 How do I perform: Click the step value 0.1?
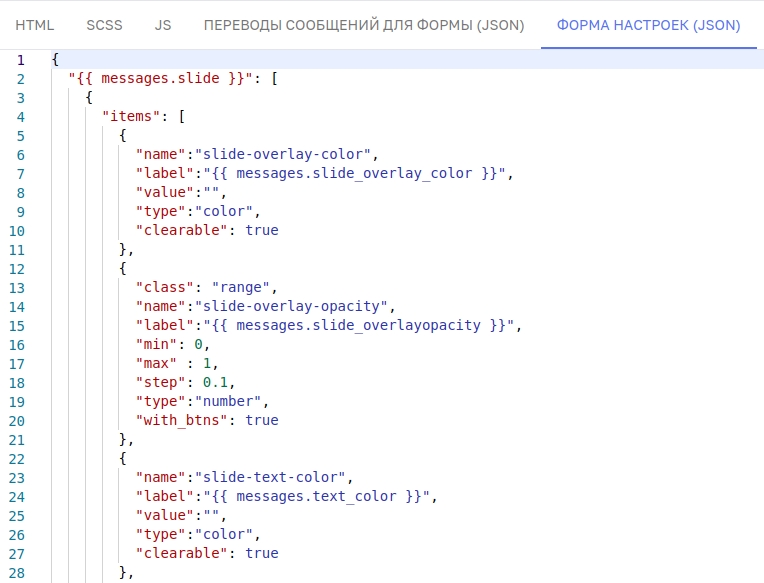click(215, 382)
